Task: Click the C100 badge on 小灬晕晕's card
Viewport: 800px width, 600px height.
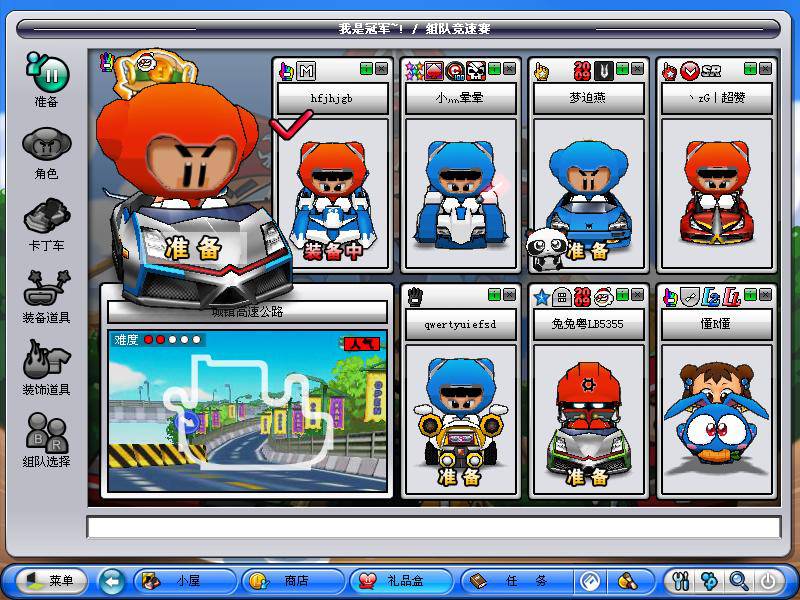Action: click(455, 71)
